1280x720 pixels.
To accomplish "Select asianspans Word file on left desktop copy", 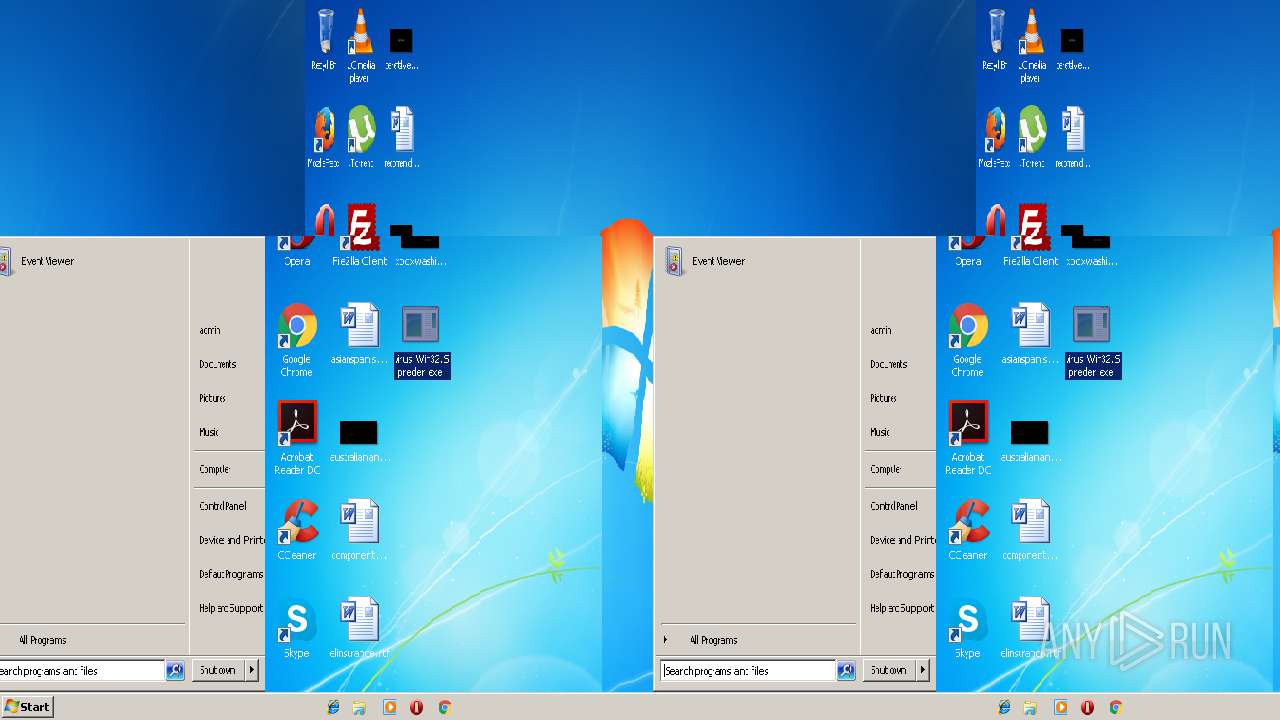I will 359,334.
